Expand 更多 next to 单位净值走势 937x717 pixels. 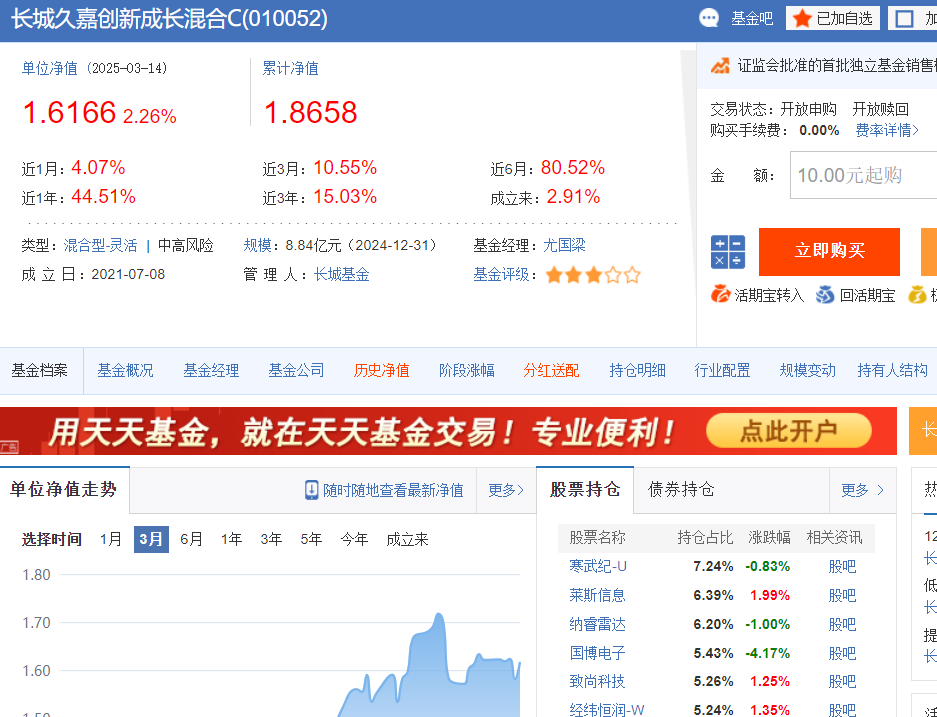[506, 491]
